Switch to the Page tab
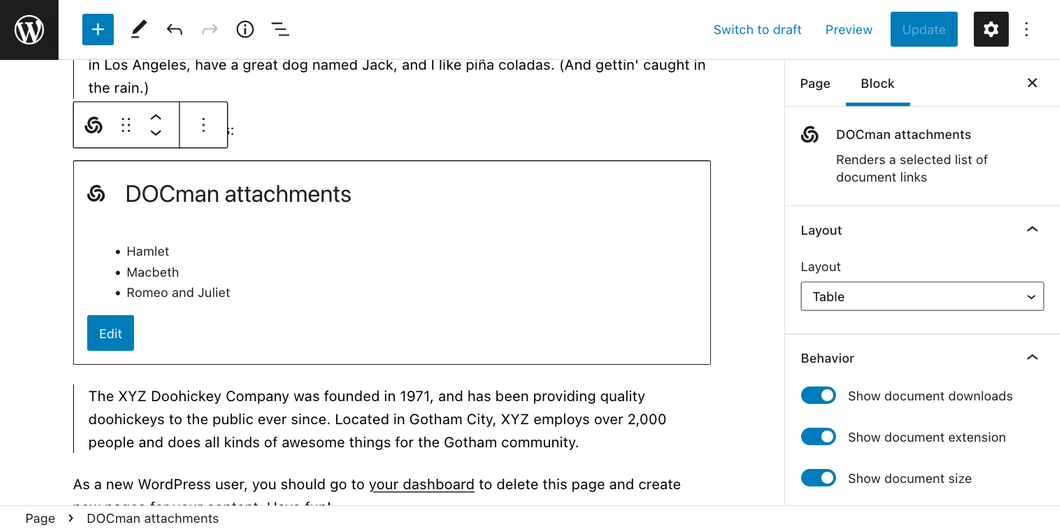The image size is (1060, 530). point(815,84)
